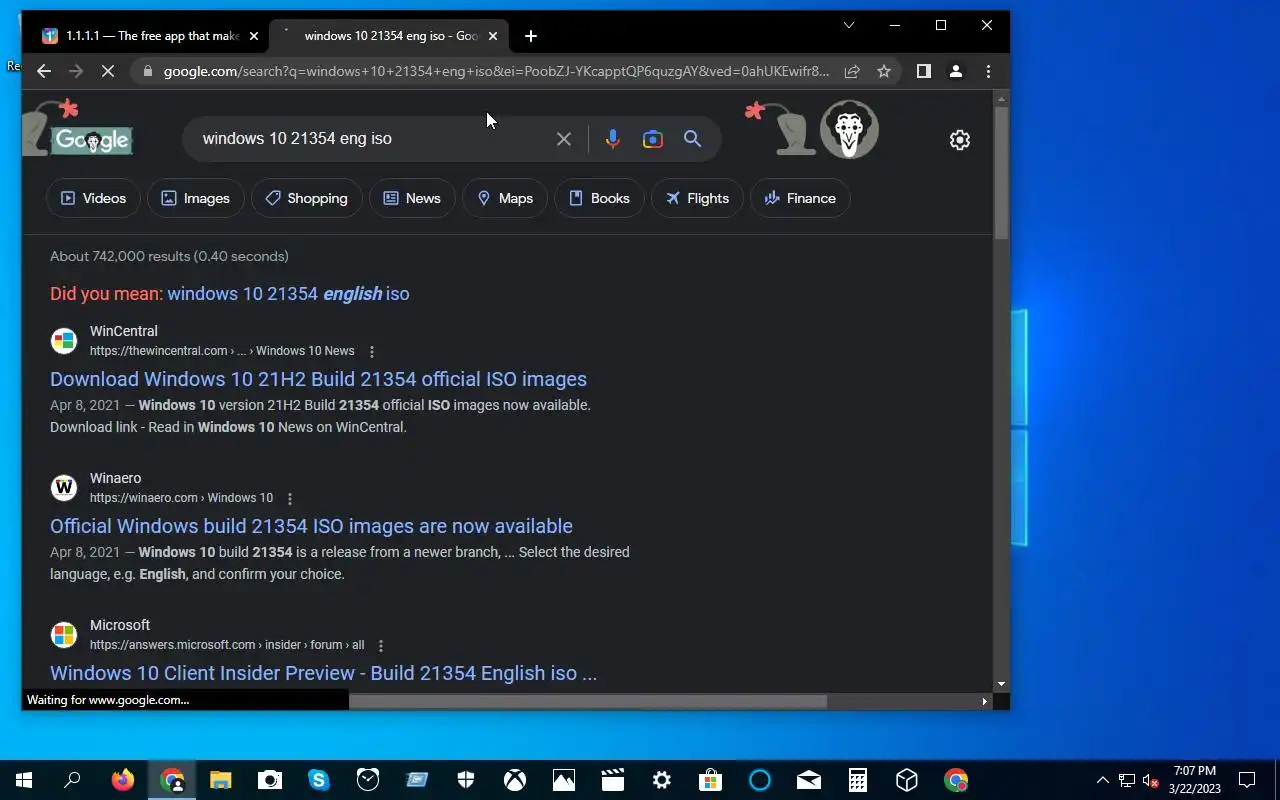
Task: Open File Explorer from the taskbar
Action: [x=221, y=780]
